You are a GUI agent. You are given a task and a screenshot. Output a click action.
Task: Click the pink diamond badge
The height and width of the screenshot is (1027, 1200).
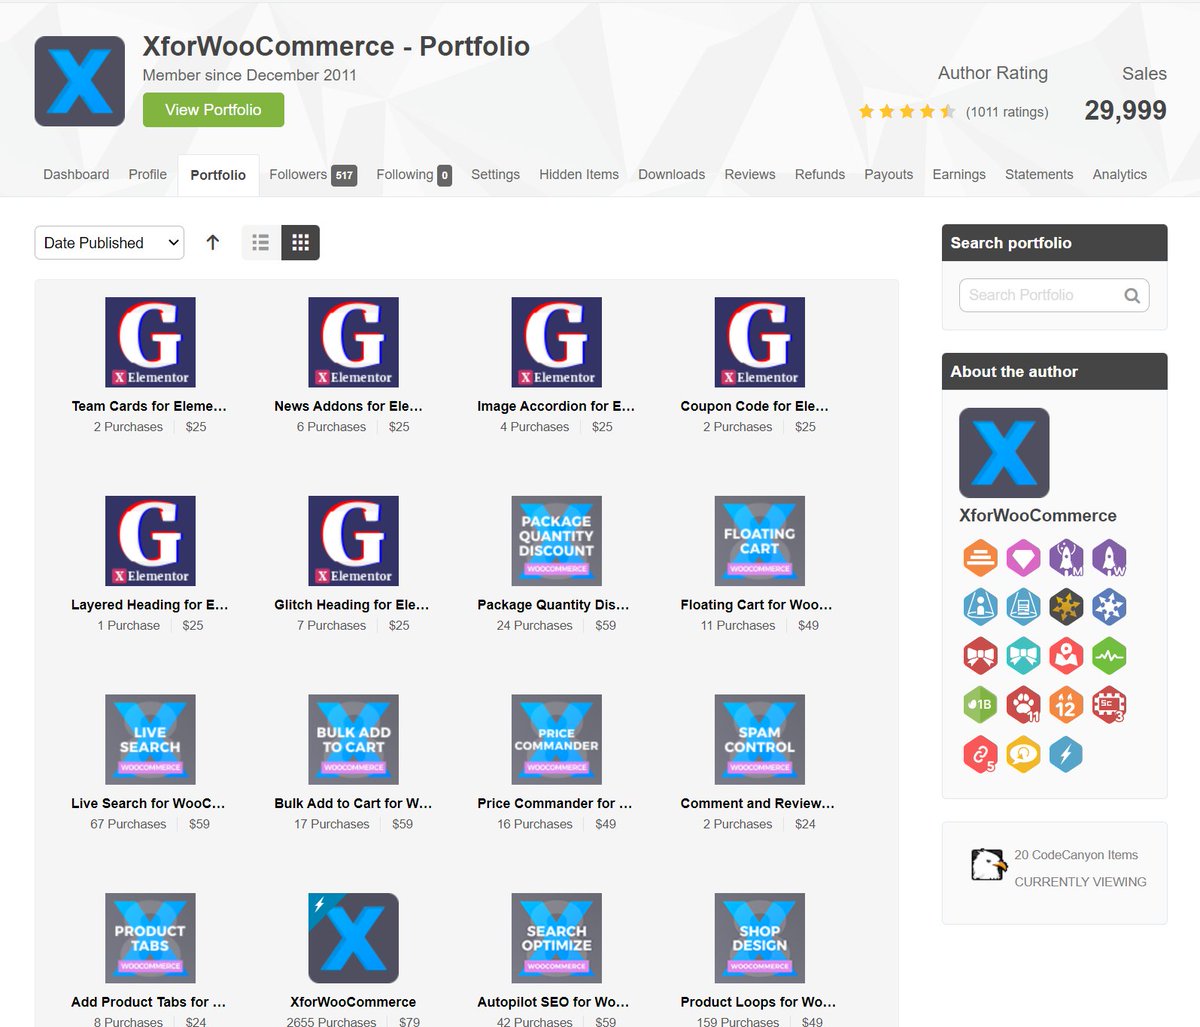pos(1023,557)
